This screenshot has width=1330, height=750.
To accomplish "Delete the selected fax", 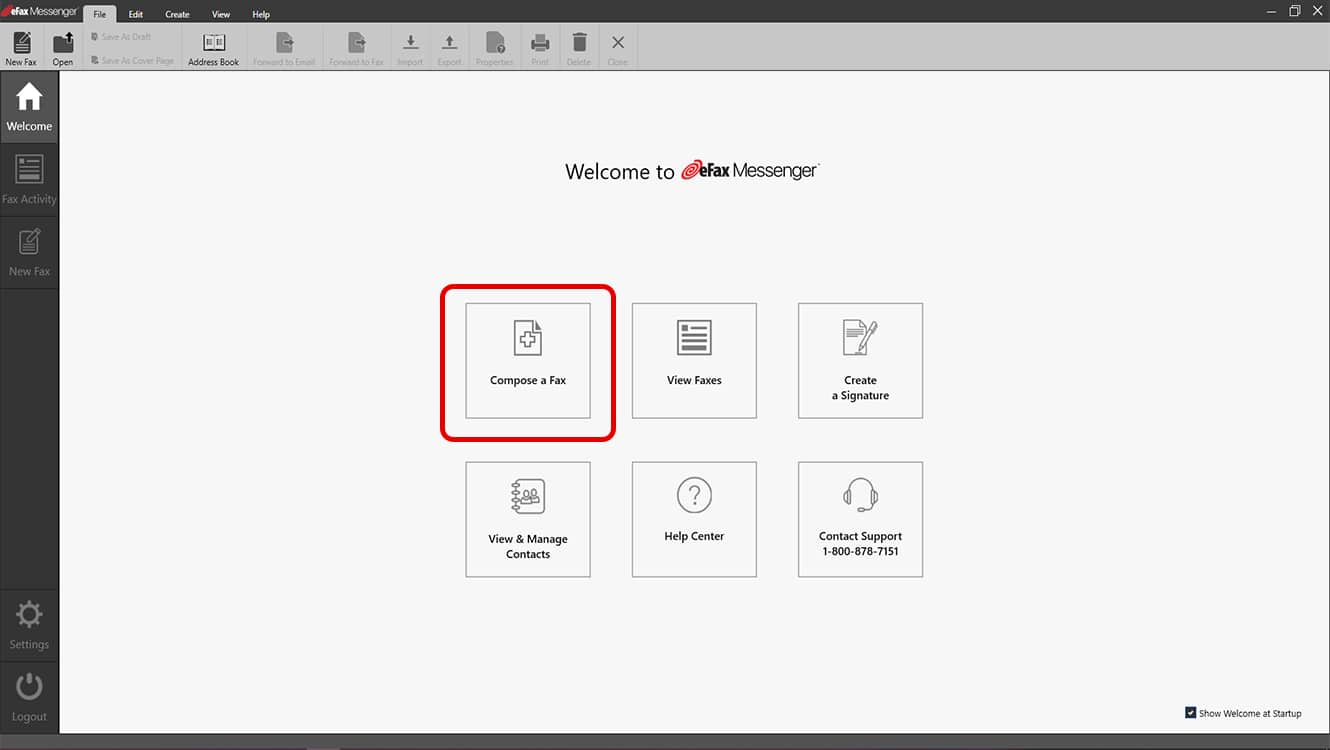I will point(578,46).
